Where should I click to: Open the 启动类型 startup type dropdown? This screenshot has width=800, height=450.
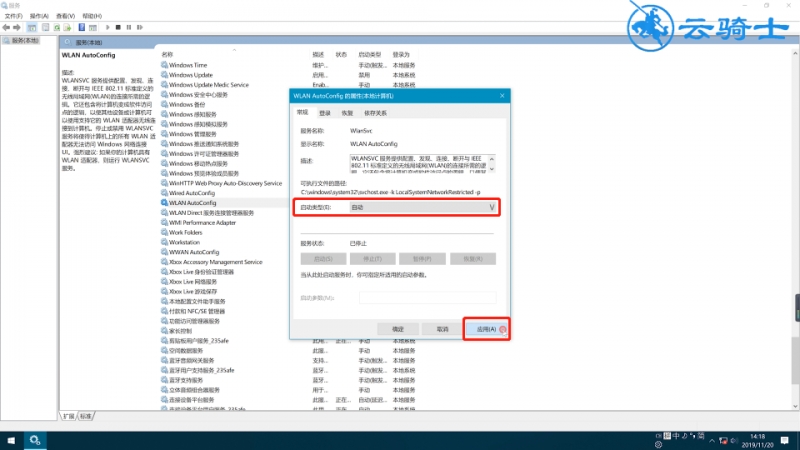(422, 207)
